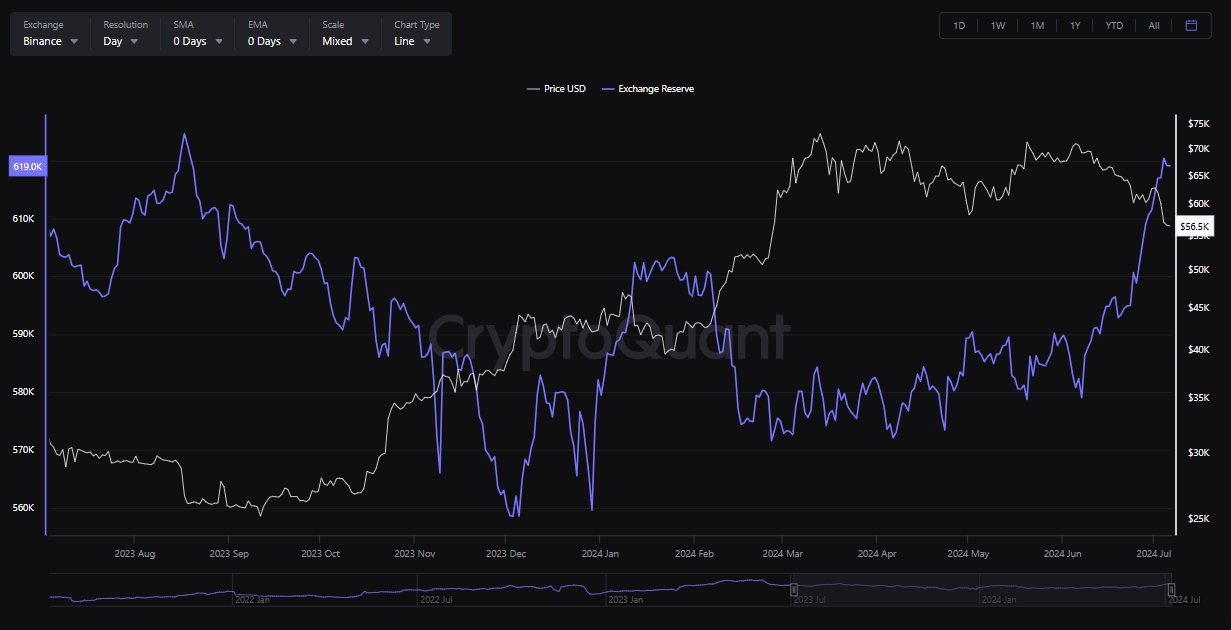Click the 2024 Jul date axis label

[x=1154, y=553]
